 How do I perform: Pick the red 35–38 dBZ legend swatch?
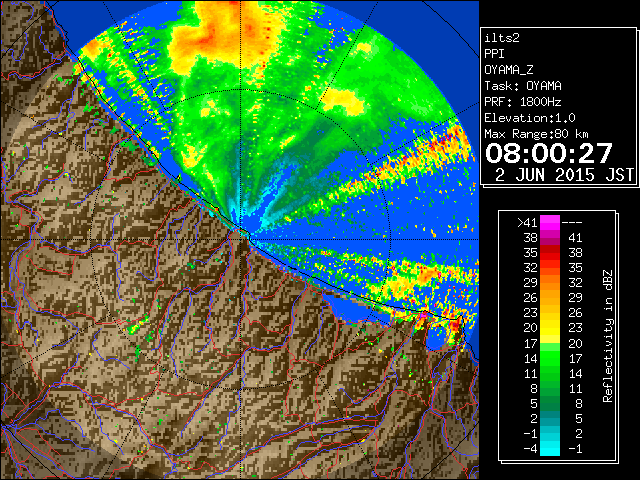point(549,253)
